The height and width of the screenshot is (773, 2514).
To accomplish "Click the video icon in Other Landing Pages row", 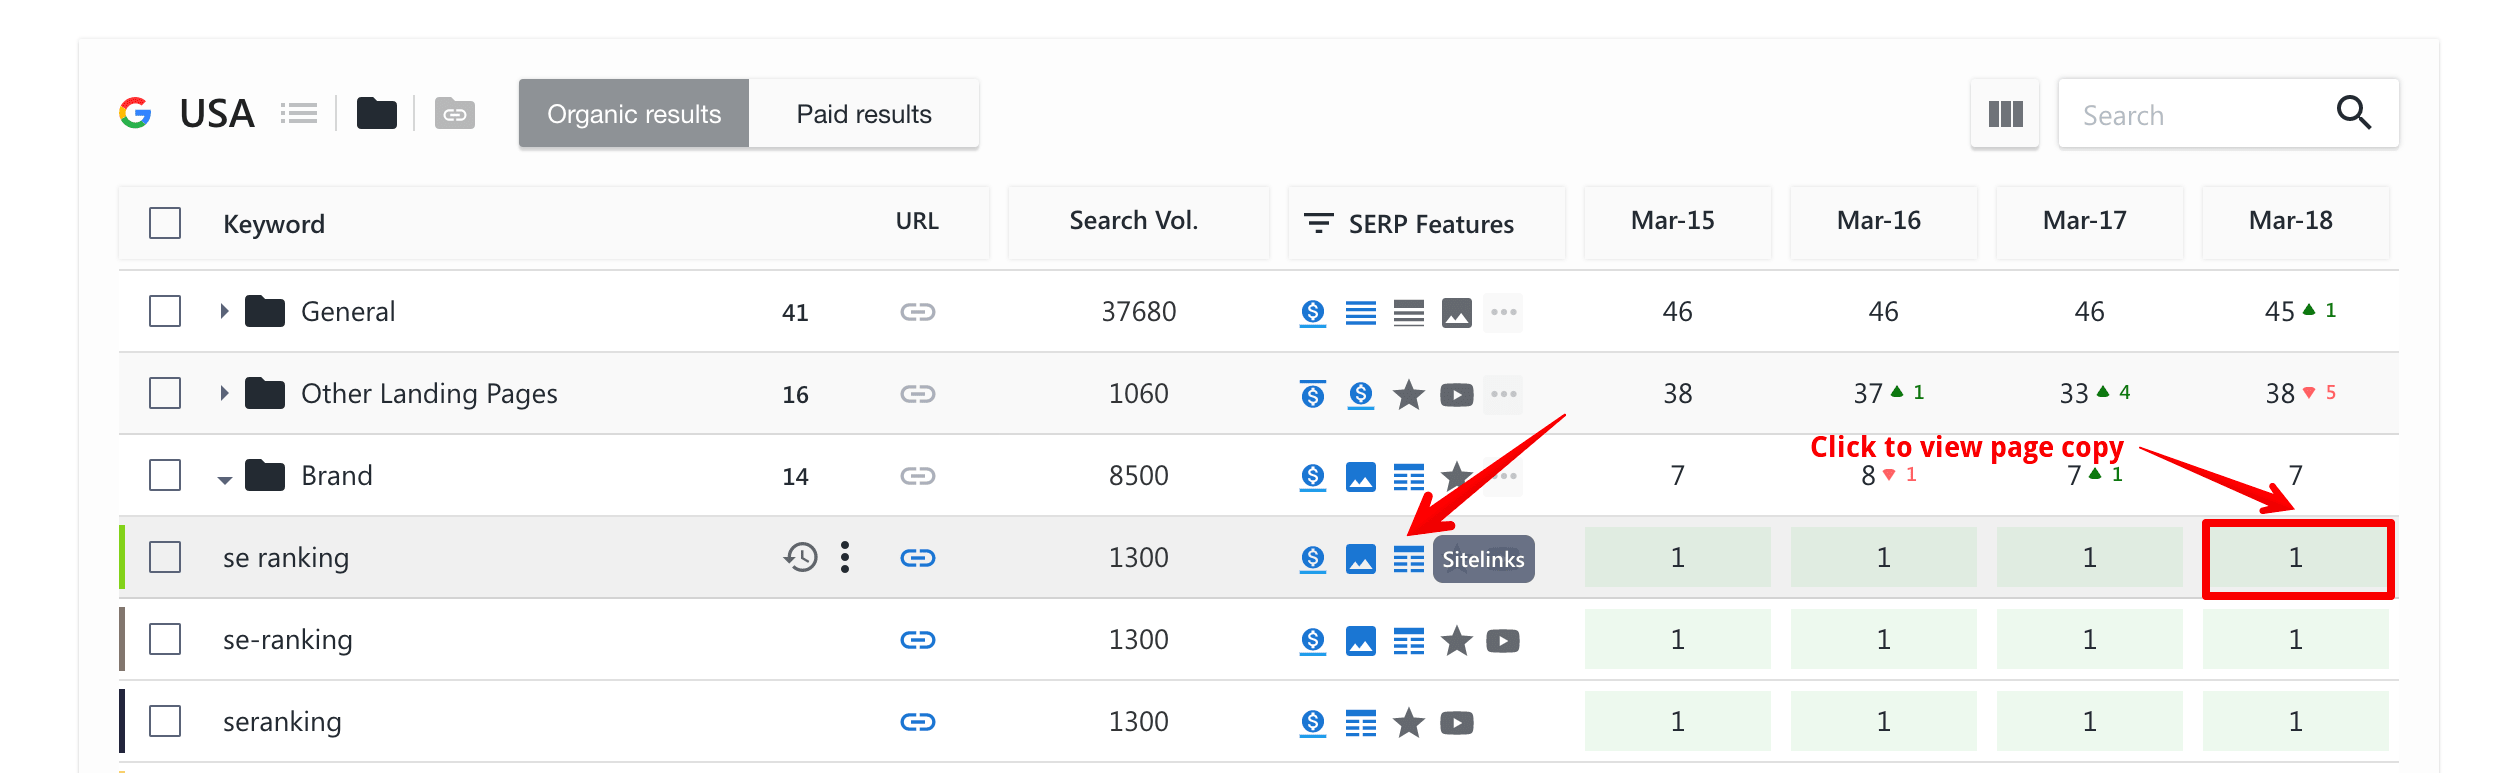I will pyautogui.click(x=1457, y=395).
